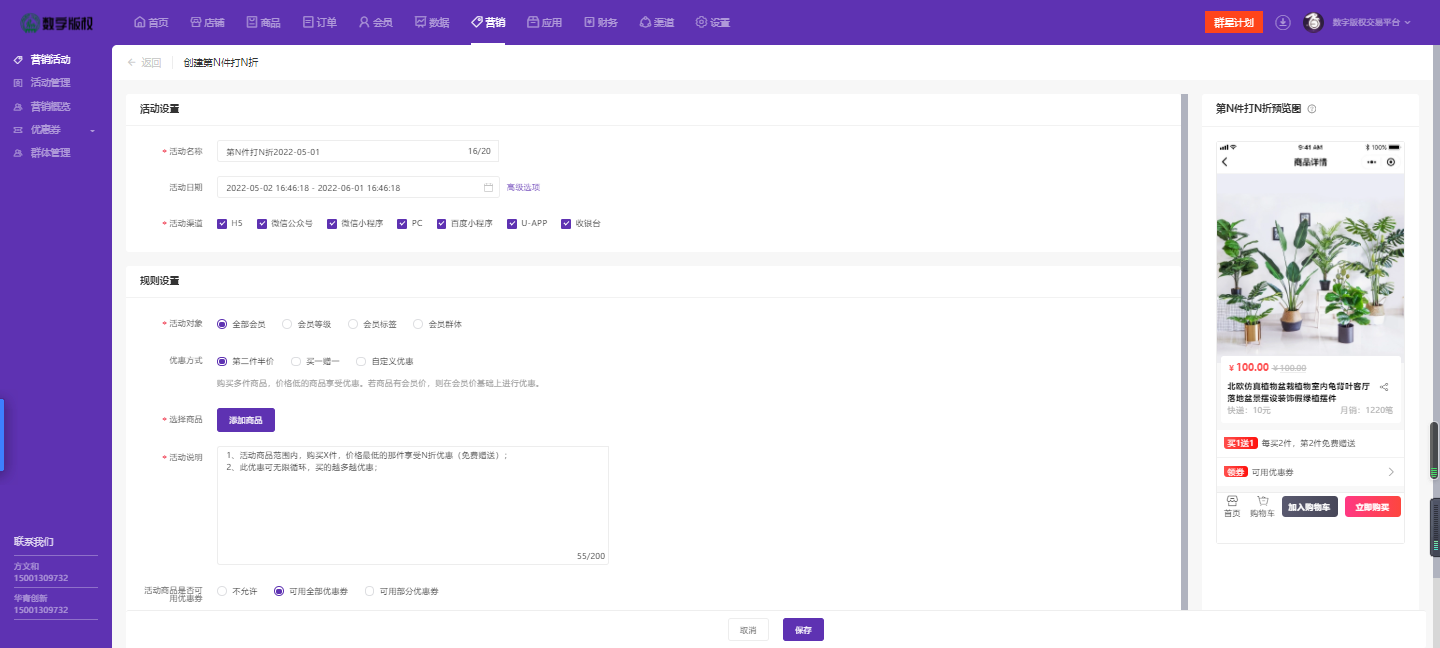The width and height of the screenshot is (1440, 648).
Task: Uncheck the 收银台 channel checkbox
Action: click(x=566, y=223)
